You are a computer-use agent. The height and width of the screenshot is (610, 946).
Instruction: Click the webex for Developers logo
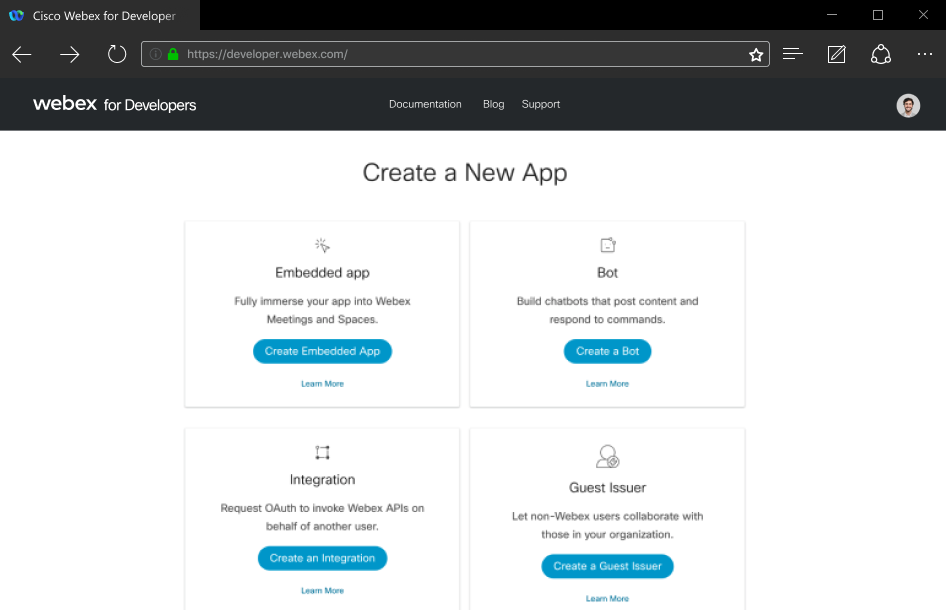tap(115, 104)
